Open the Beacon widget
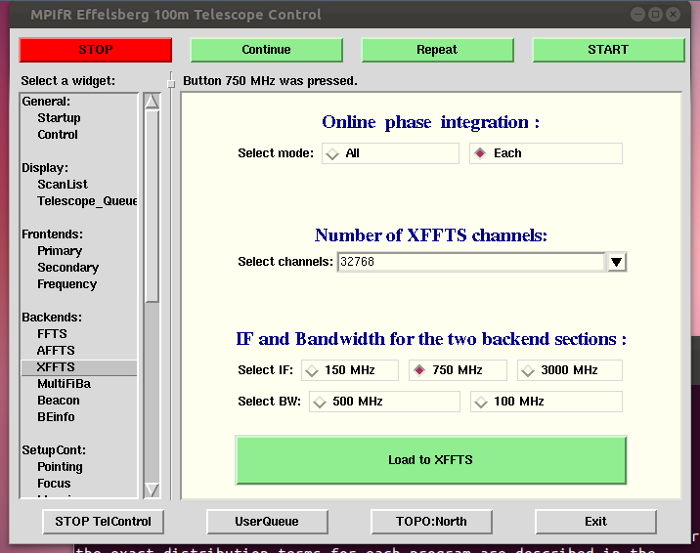The width and height of the screenshot is (700, 553). pos(58,400)
